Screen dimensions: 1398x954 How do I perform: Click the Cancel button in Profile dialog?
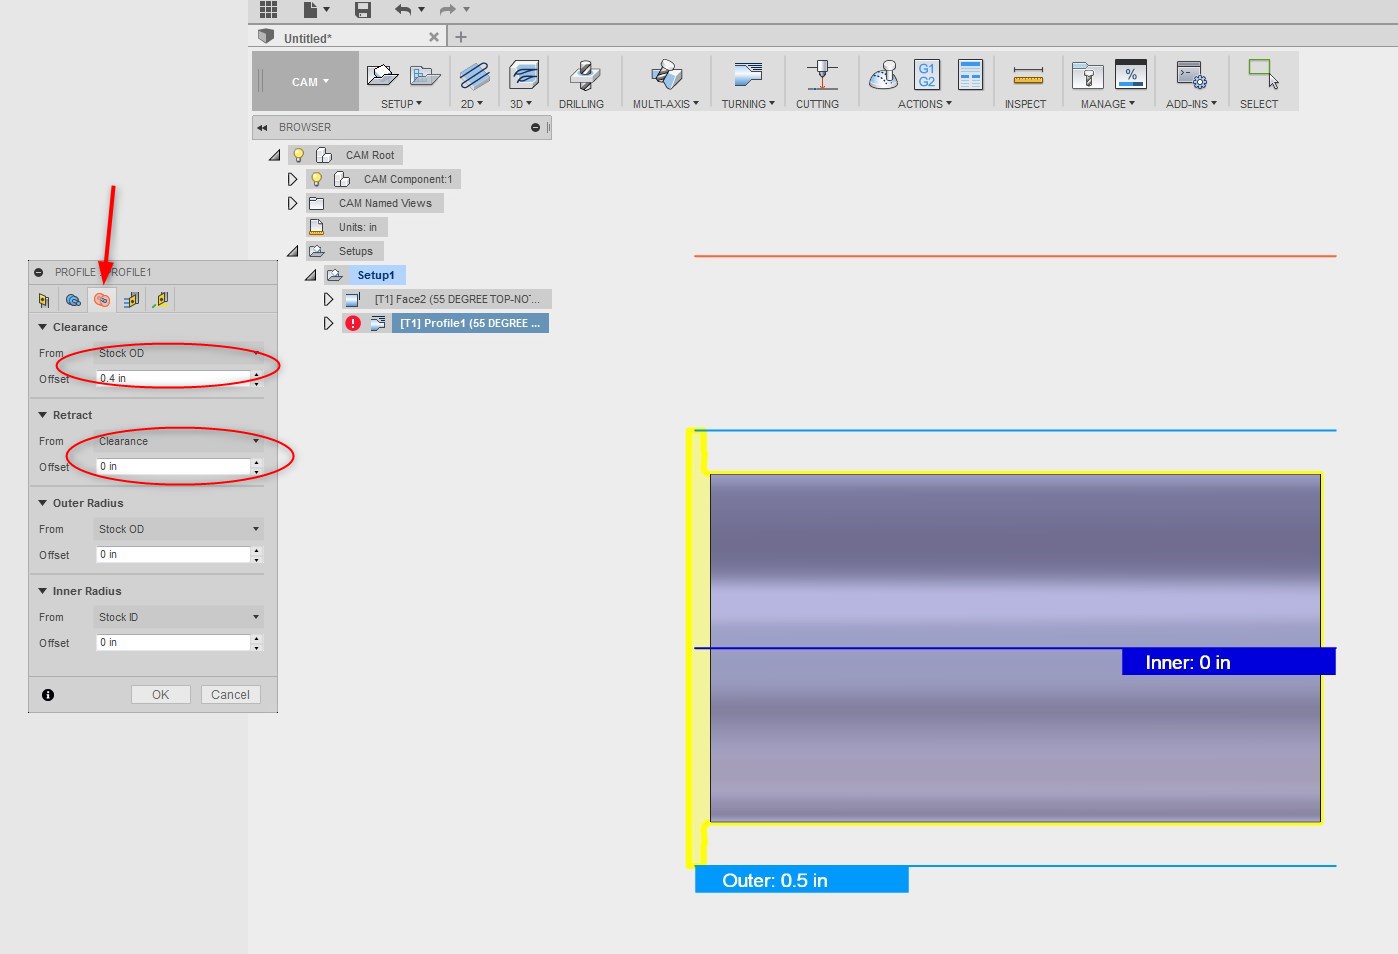230,695
